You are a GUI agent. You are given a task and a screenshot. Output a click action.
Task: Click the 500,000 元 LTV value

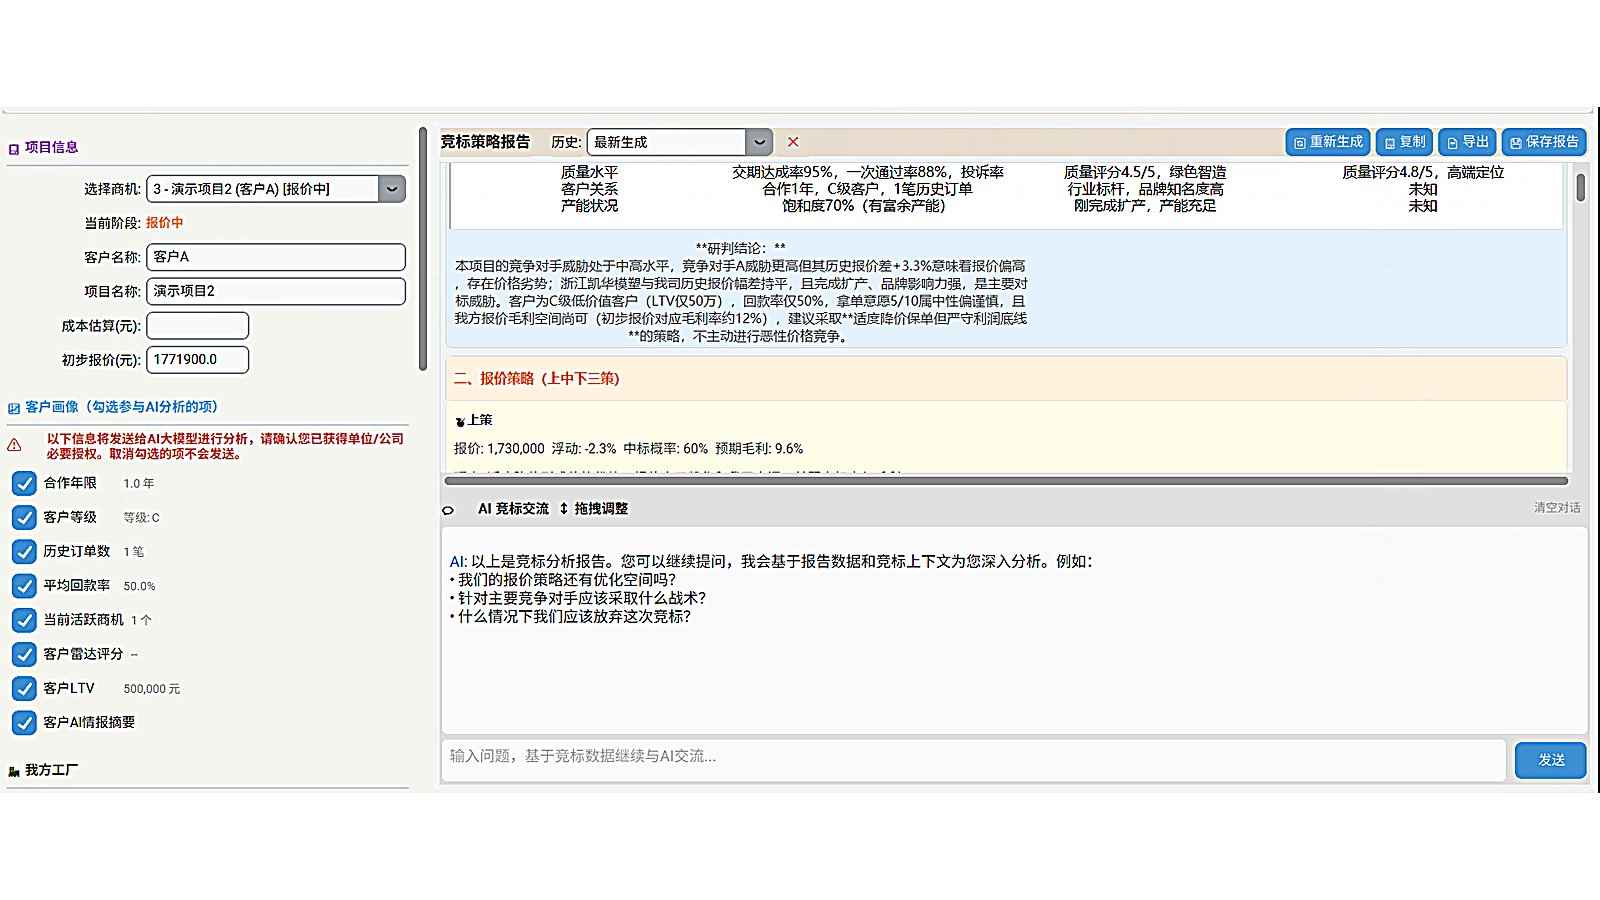point(152,689)
